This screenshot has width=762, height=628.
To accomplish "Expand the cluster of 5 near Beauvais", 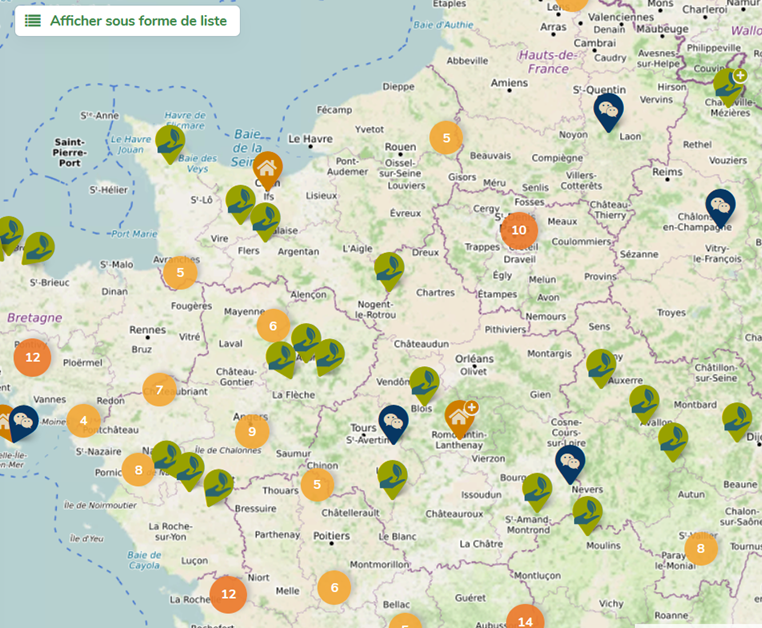I will tap(446, 138).
